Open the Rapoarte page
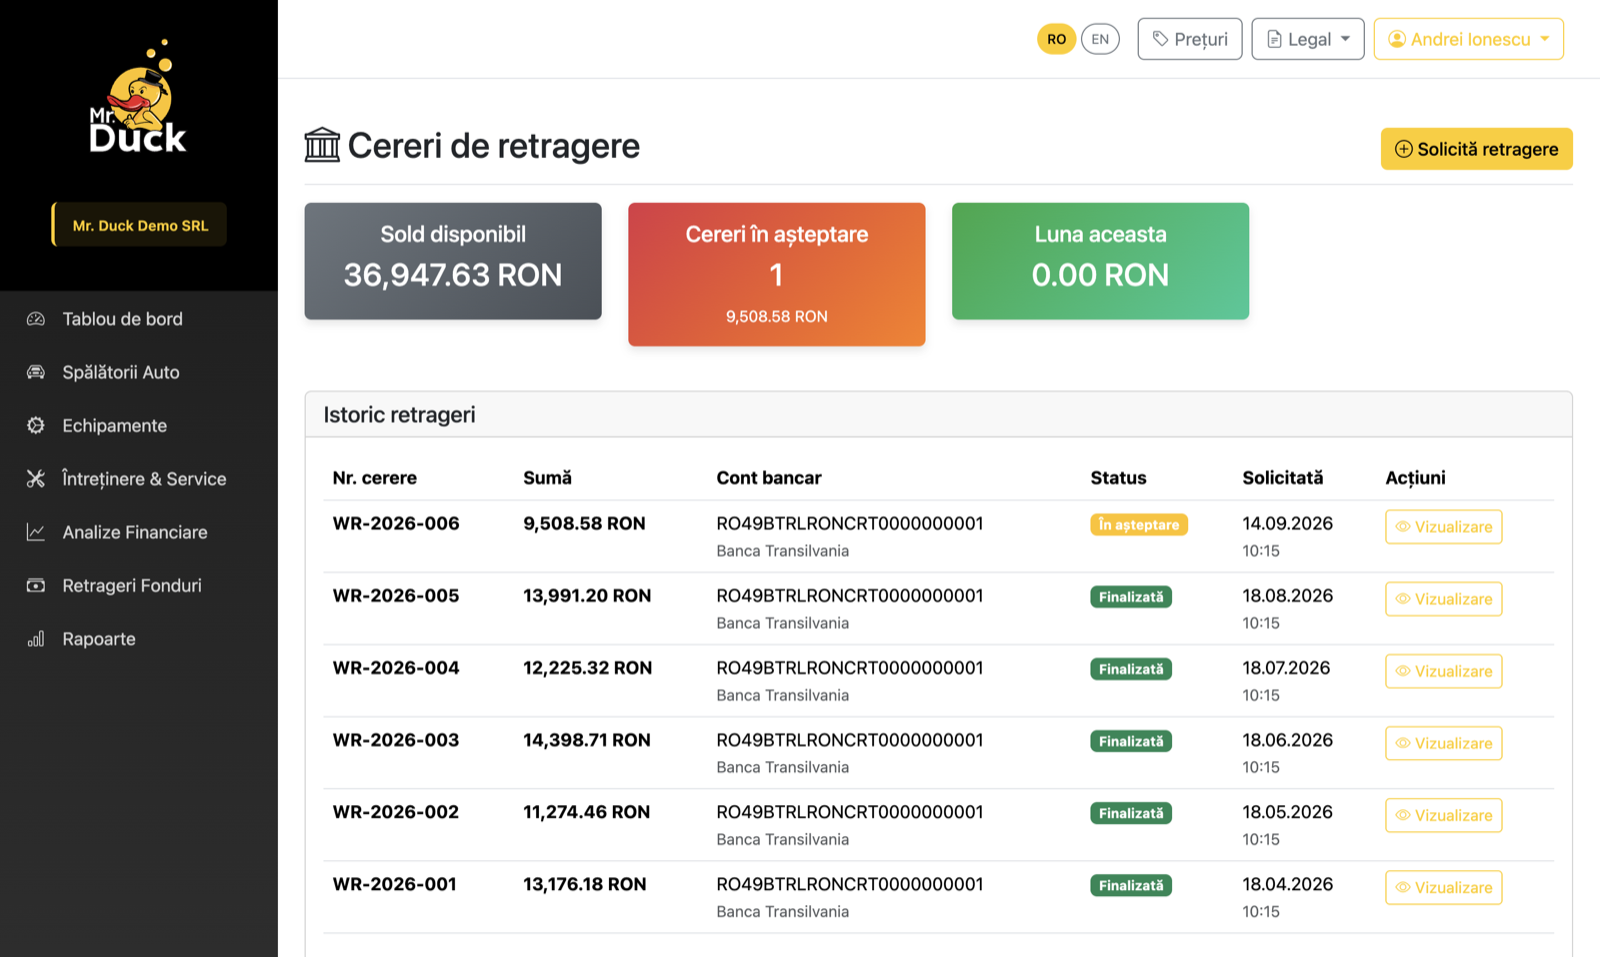The image size is (1600, 957). tap(139, 639)
